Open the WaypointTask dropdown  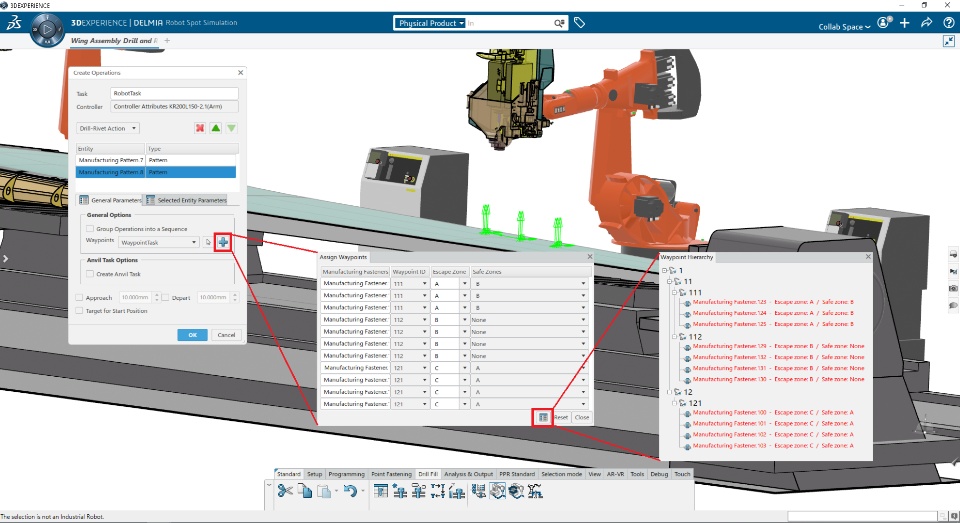(159, 243)
